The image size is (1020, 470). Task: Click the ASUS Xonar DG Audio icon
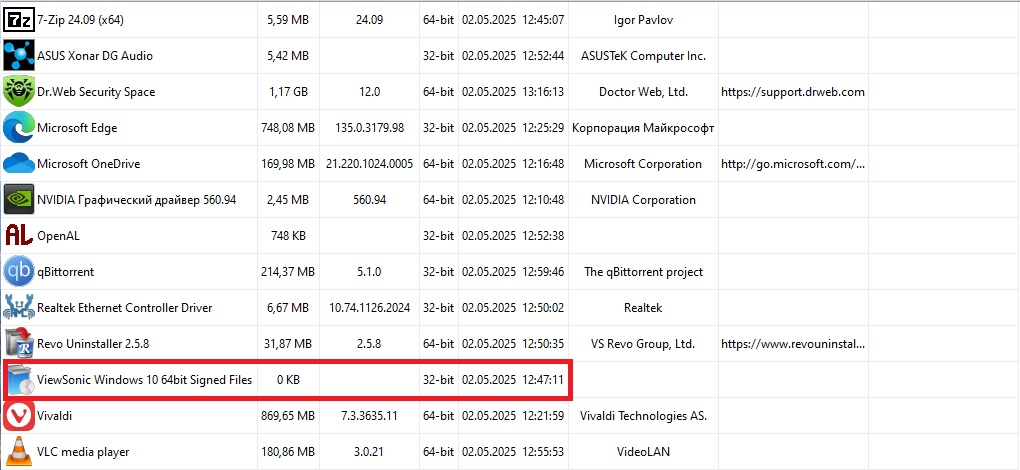coord(18,56)
